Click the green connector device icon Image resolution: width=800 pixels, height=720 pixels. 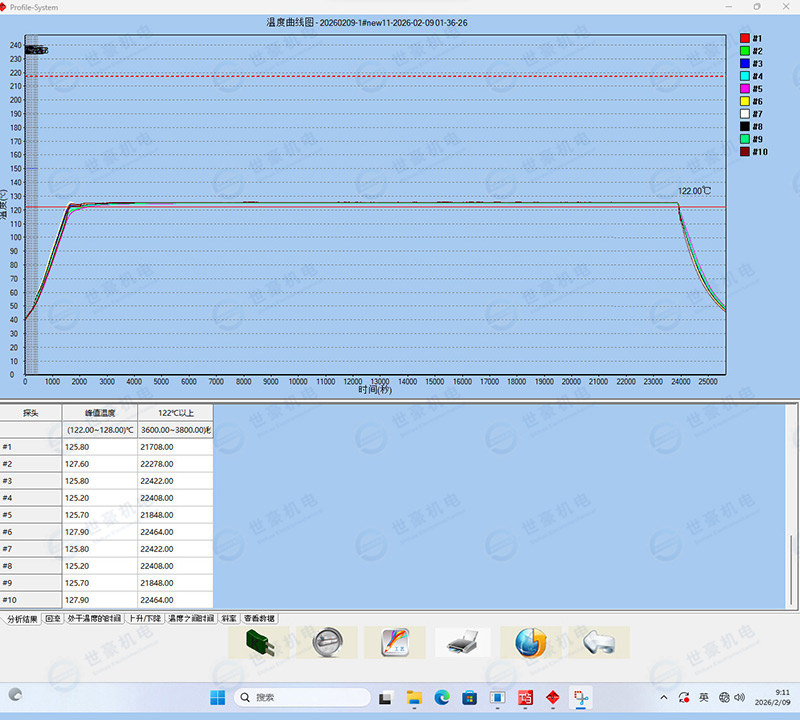[x=258, y=642]
